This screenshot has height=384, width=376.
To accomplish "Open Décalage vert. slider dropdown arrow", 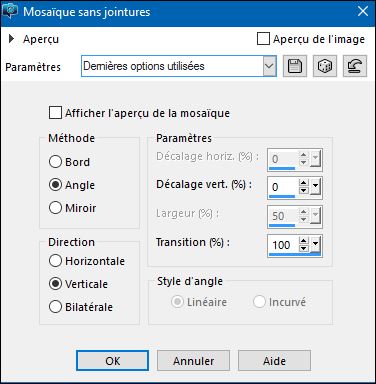I will coord(315,187).
